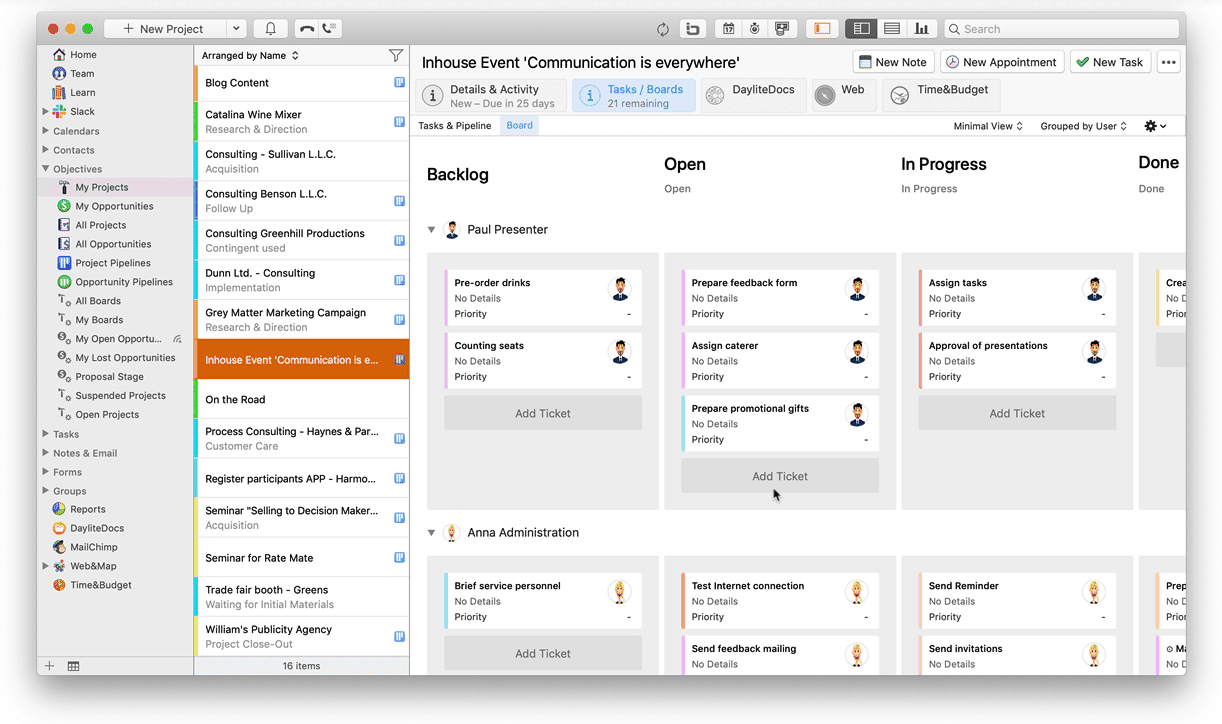The image size is (1222, 724).
Task: Open the Minimal View dropdown
Action: coord(988,126)
